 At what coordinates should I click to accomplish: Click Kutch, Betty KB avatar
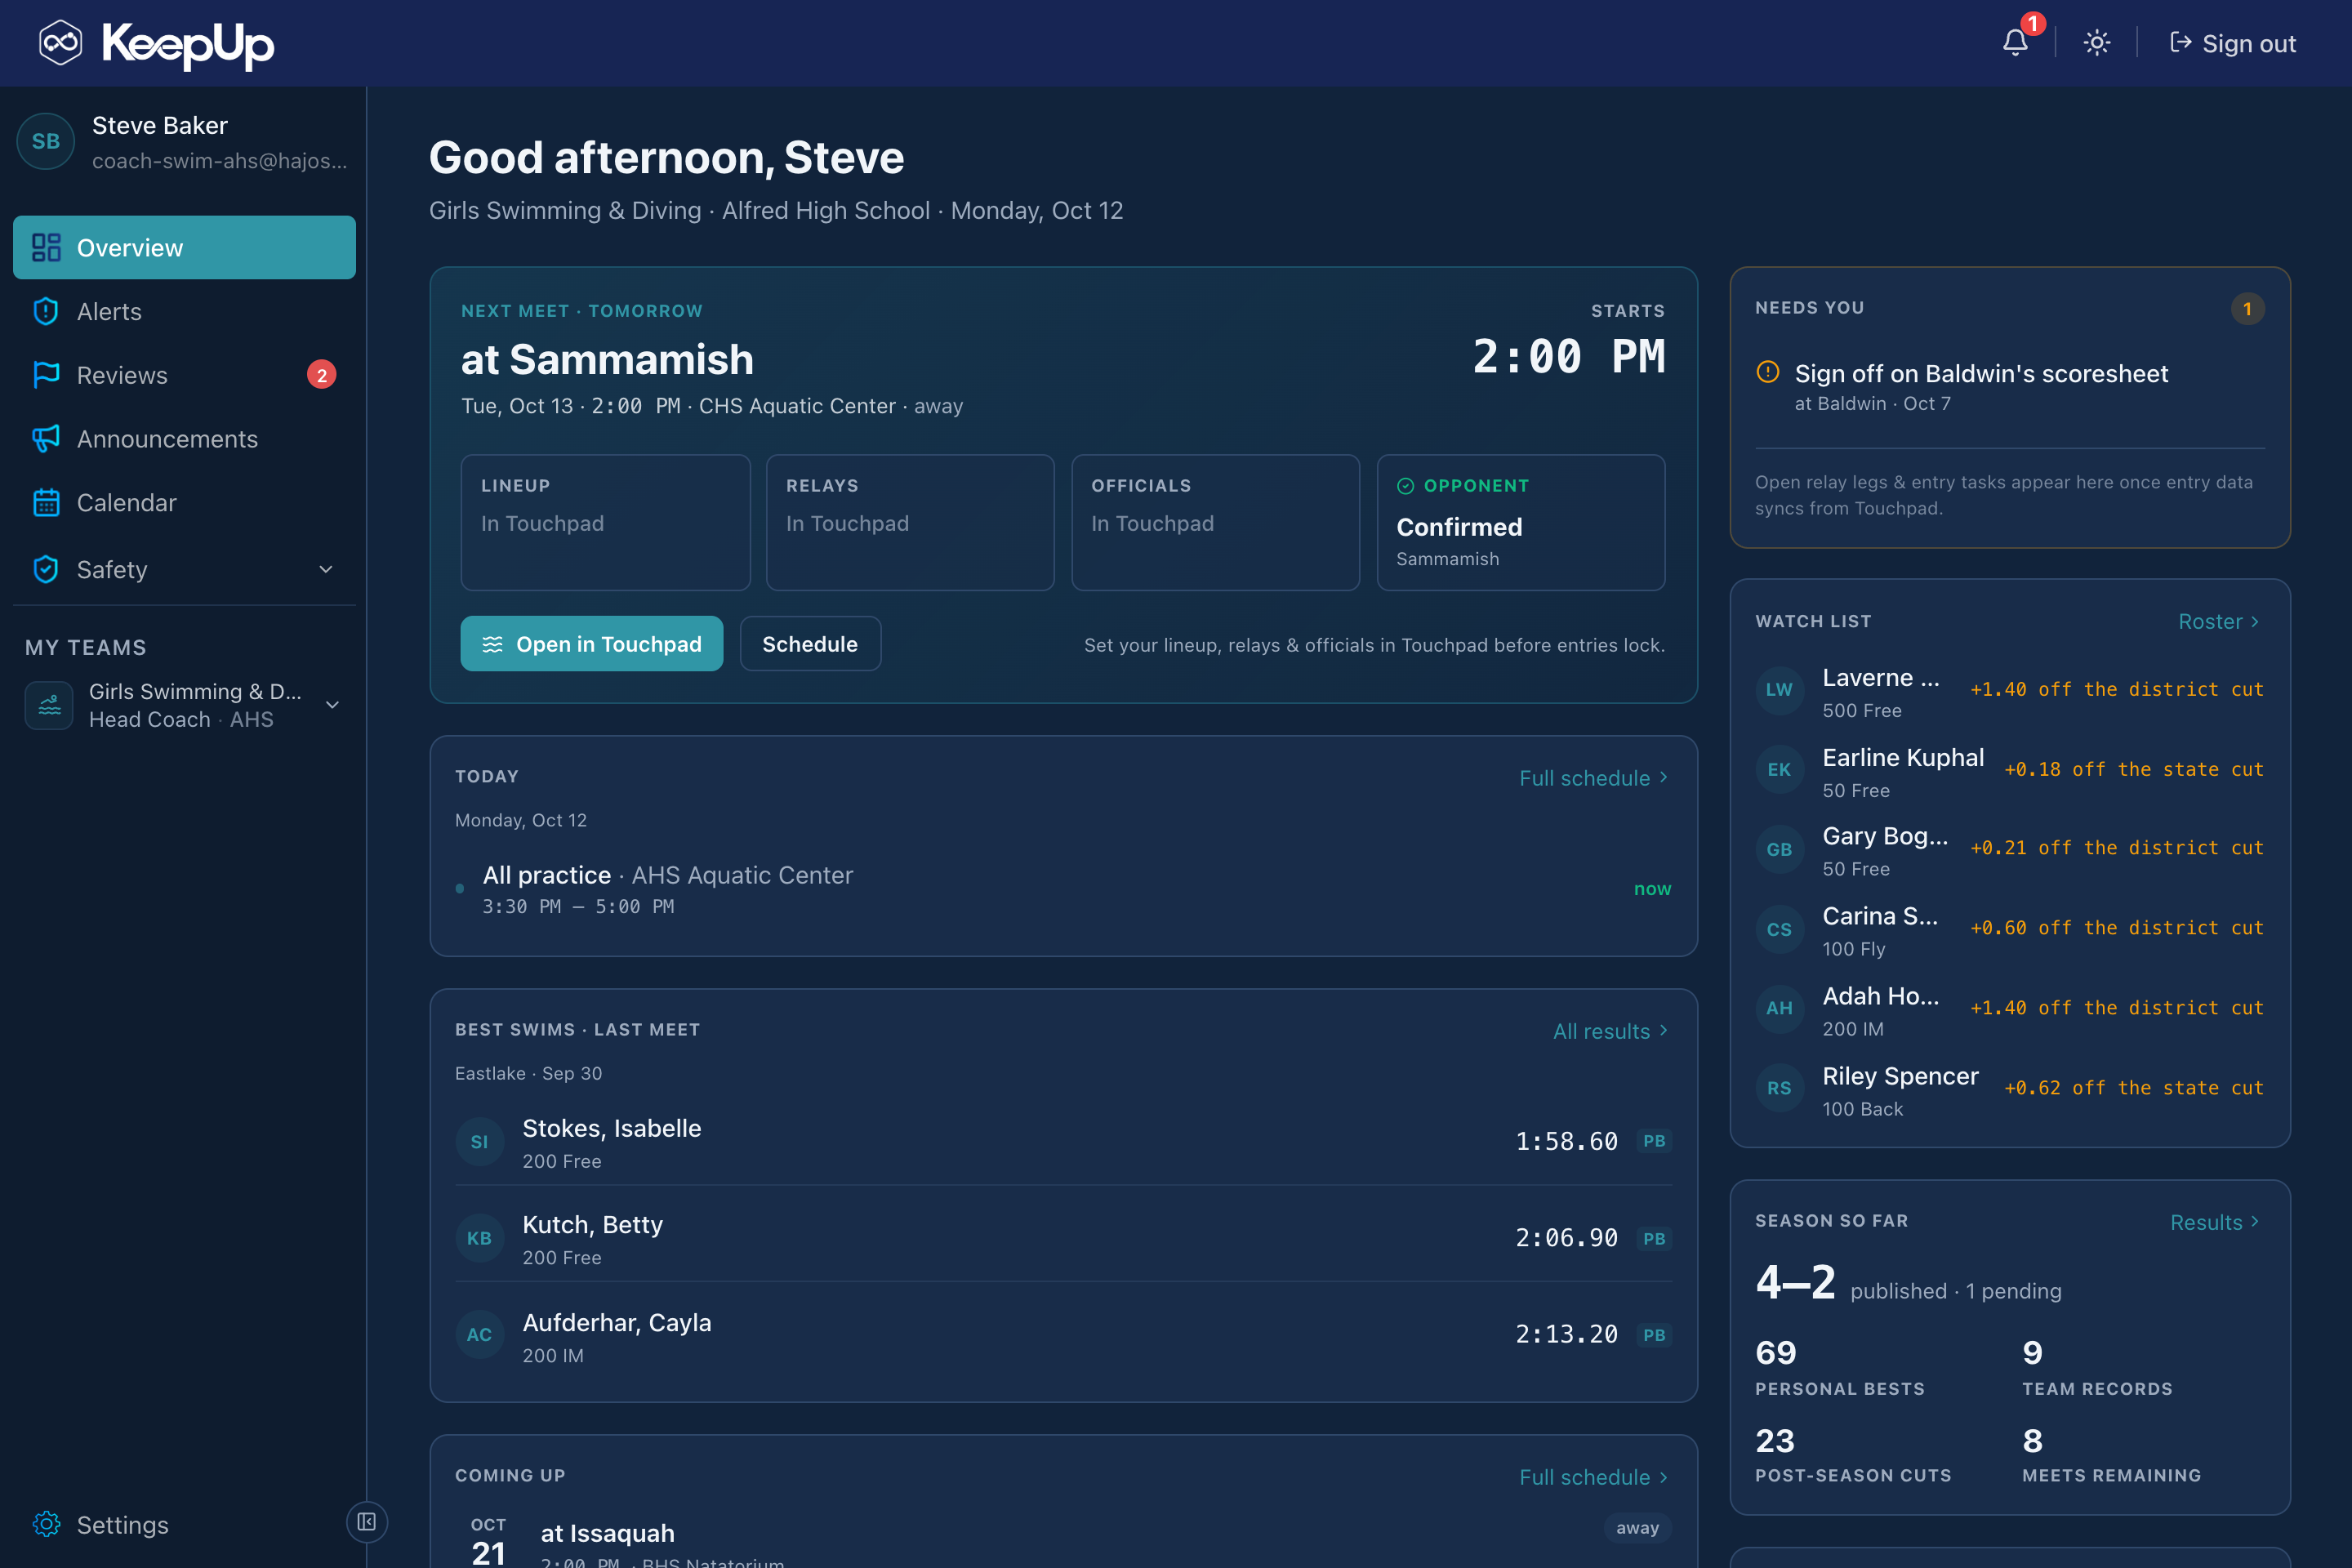[479, 1238]
